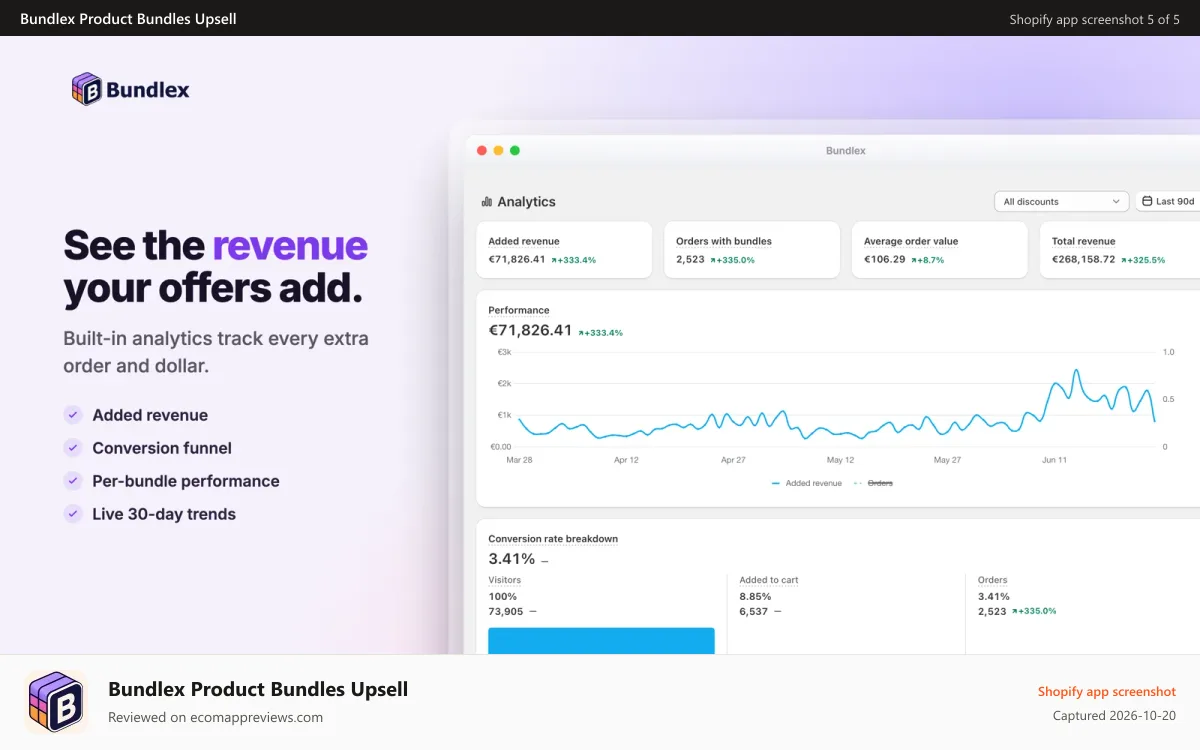Open the All discounts dropdown
The width and height of the screenshot is (1200, 750).
pyautogui.click(x=1061, y=201)
